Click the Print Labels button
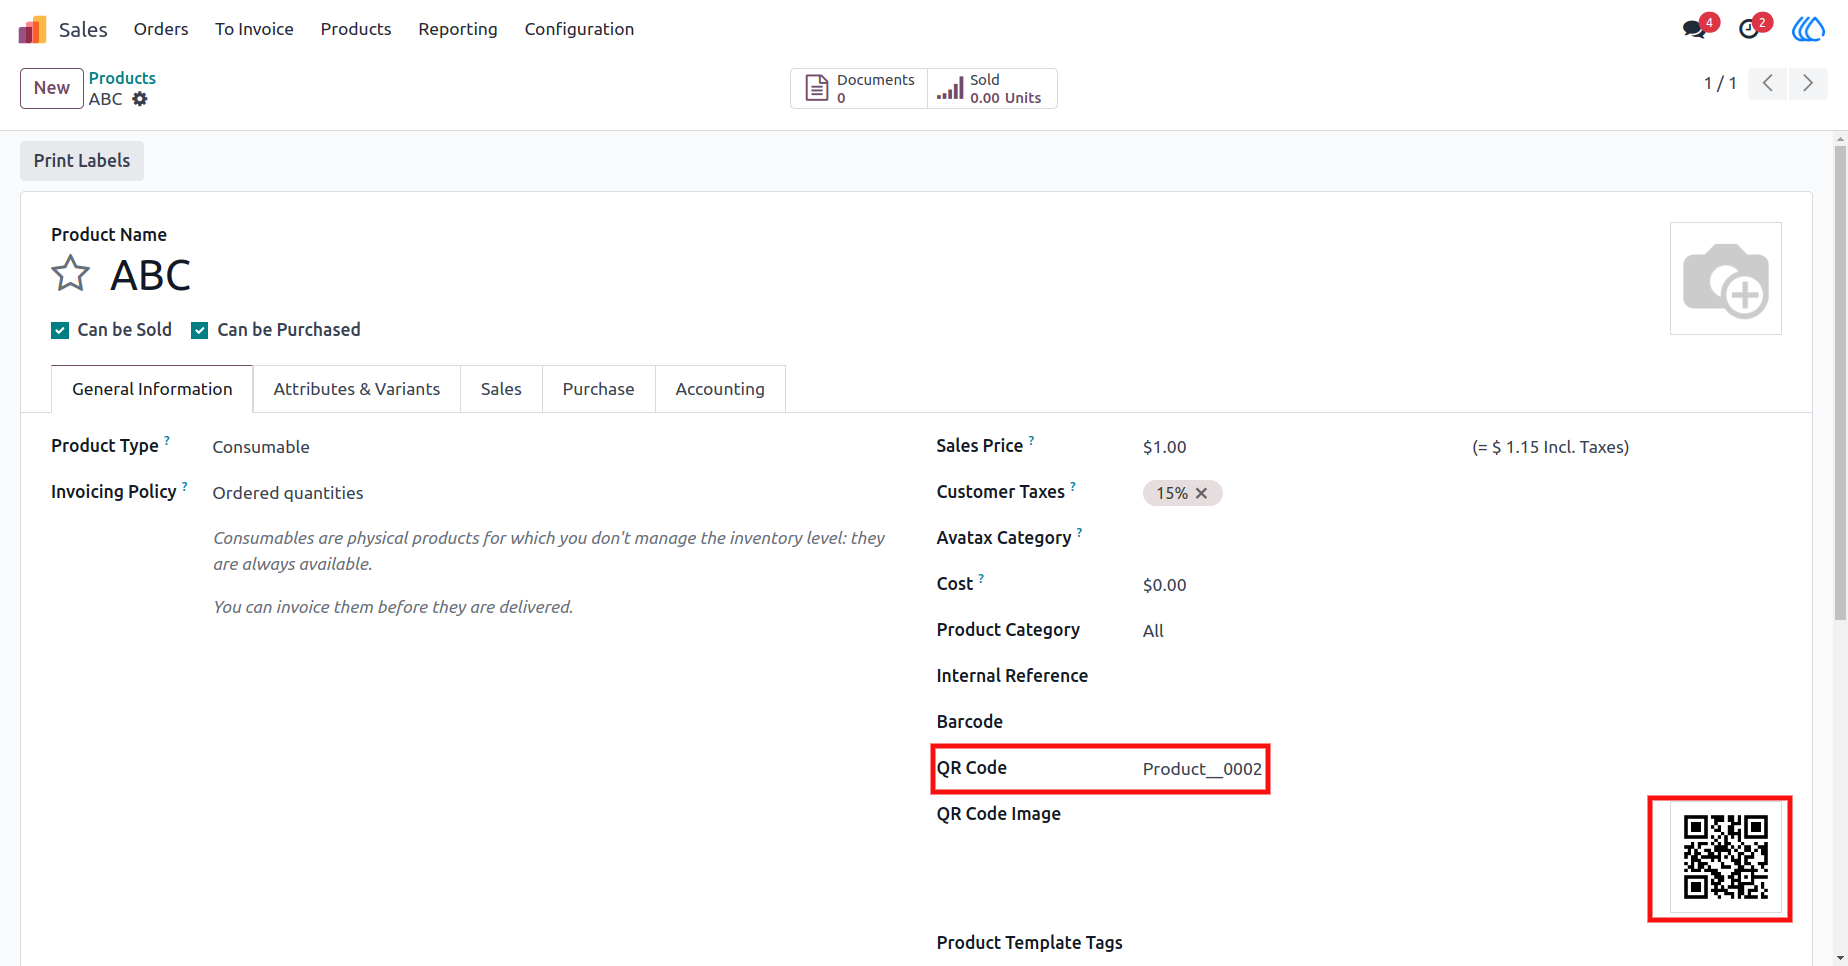The height and width of the screenshot is (966, 1848). tap(82, 161)
